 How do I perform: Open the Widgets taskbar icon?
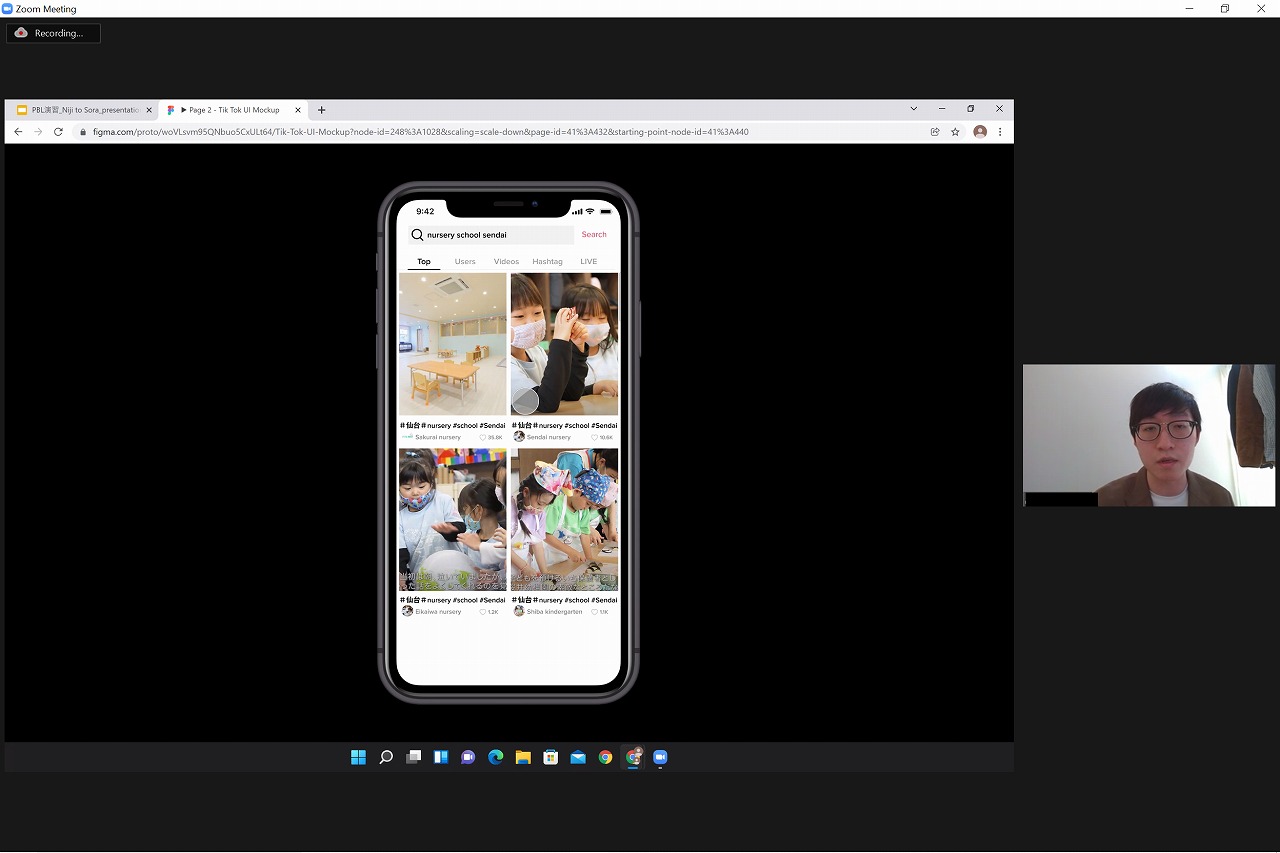pos(441,757)
